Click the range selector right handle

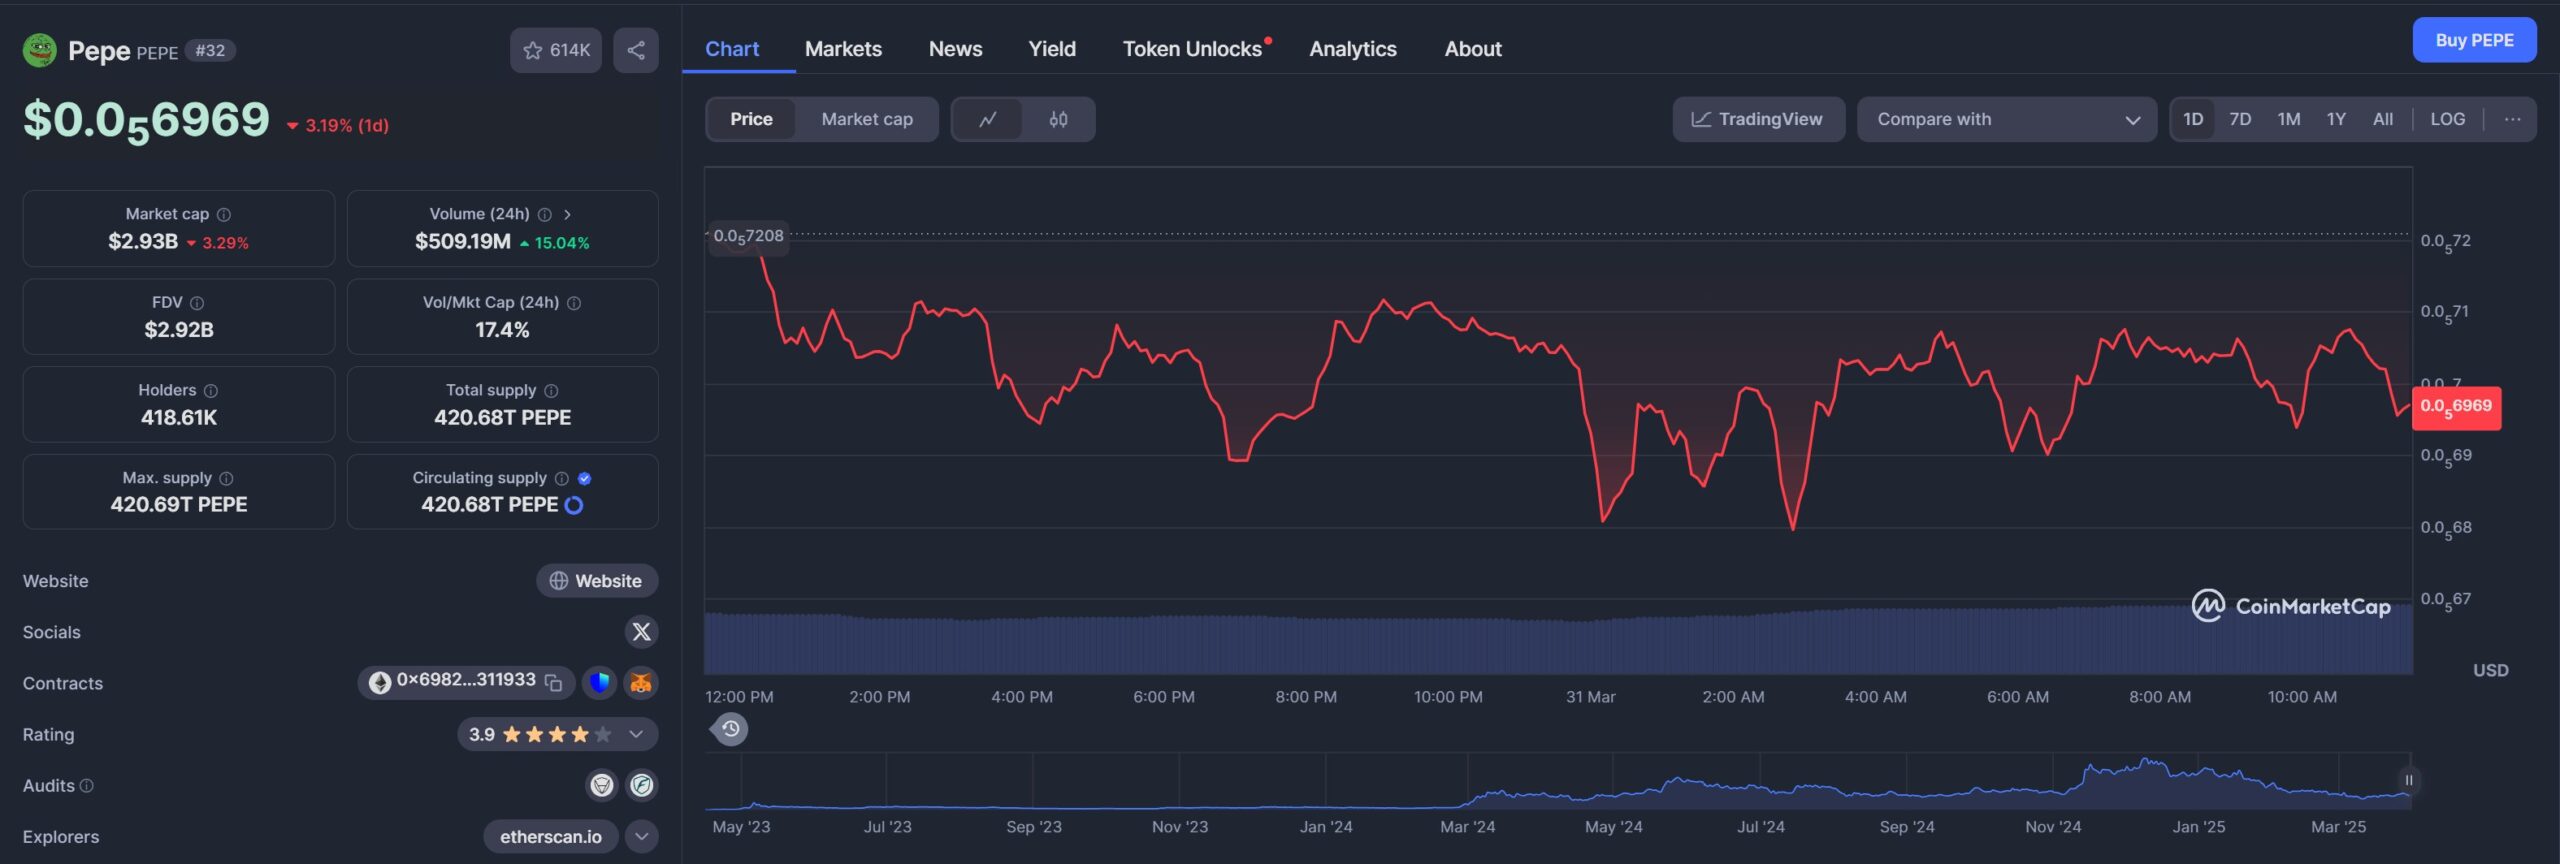pos(2408,780)
